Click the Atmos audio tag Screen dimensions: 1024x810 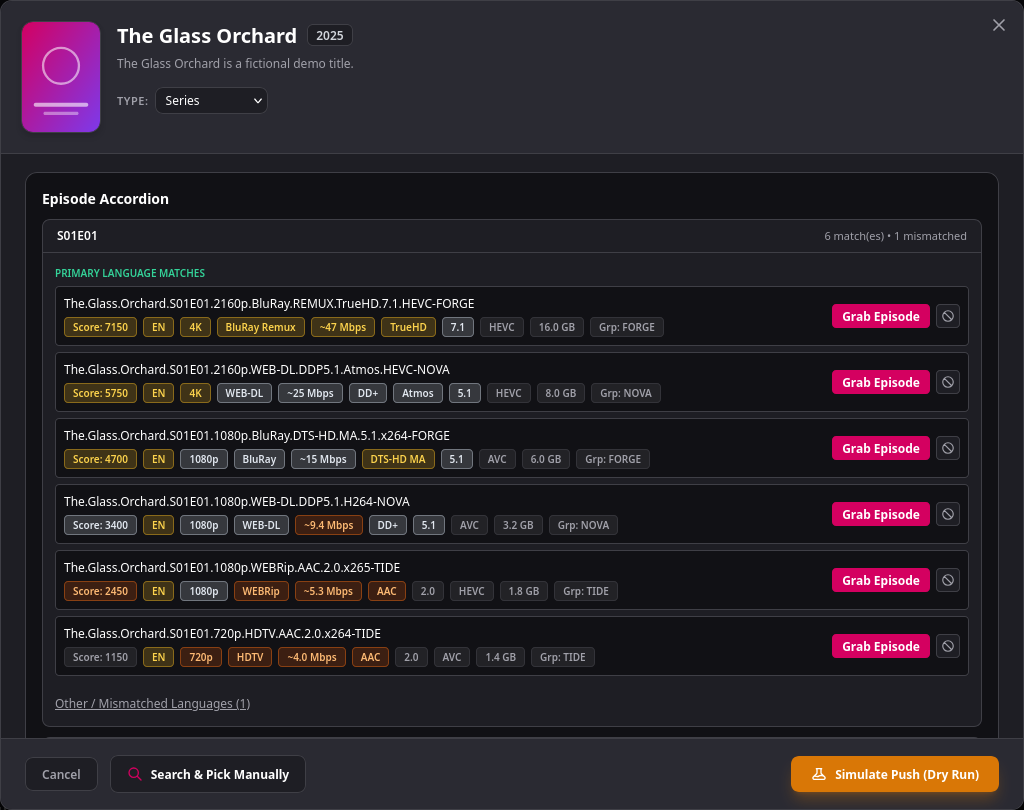click(x=418, y=393)
